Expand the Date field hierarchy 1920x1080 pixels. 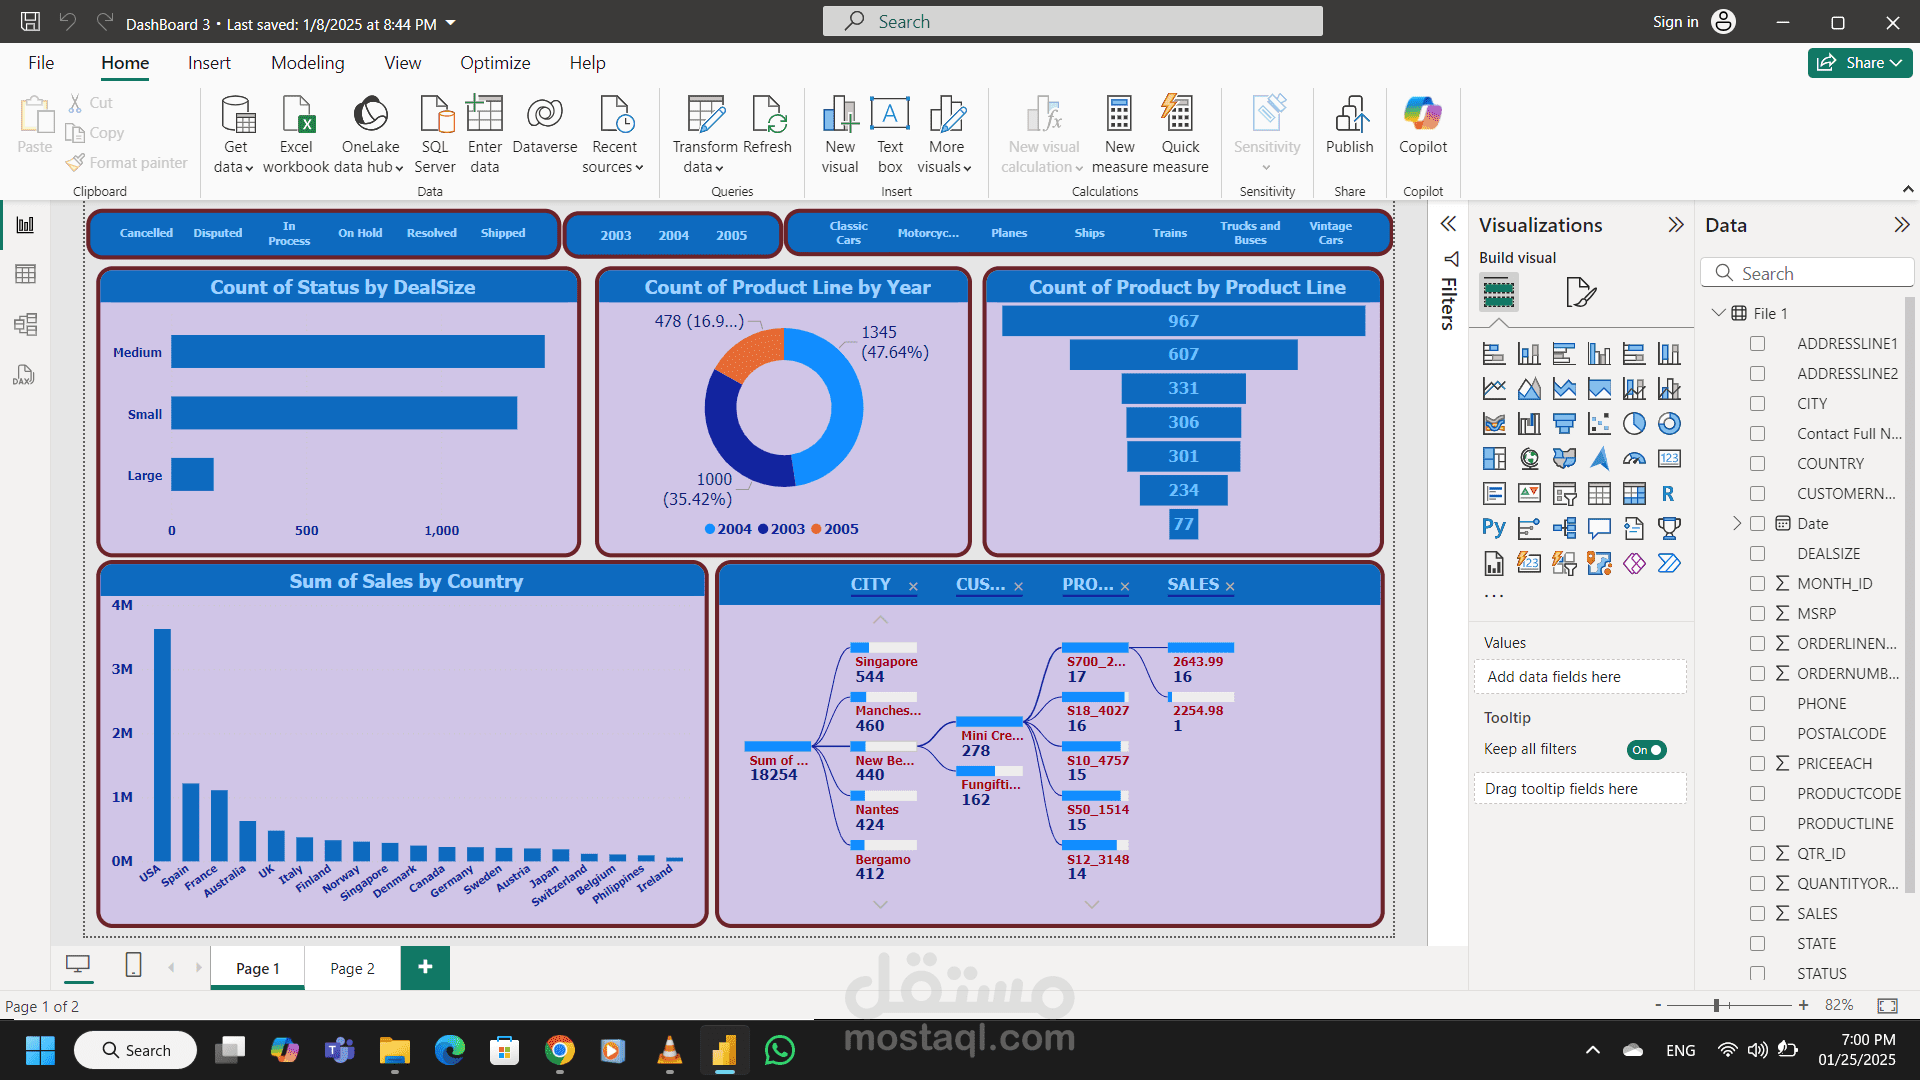pos(1737,524)
